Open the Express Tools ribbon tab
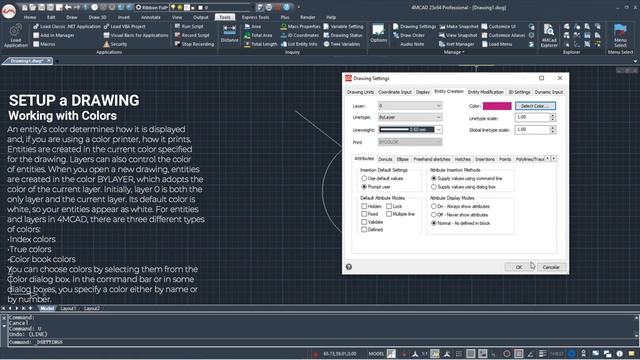 click(x=256, y=17)
